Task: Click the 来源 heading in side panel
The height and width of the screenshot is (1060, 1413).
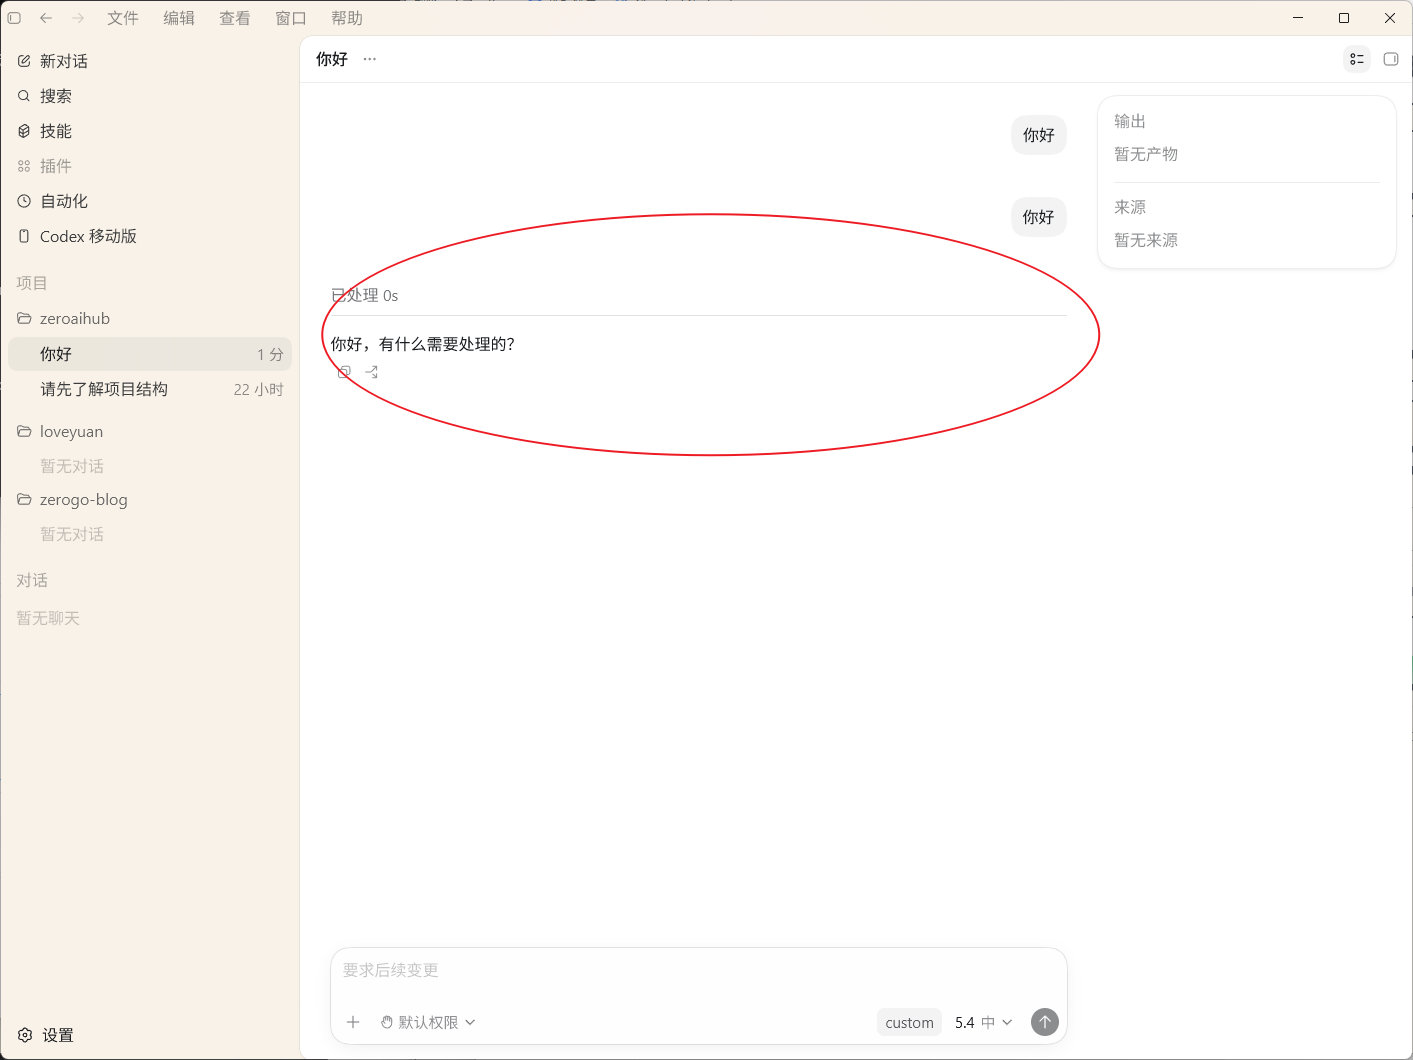Action: (x=1130, y=207)
